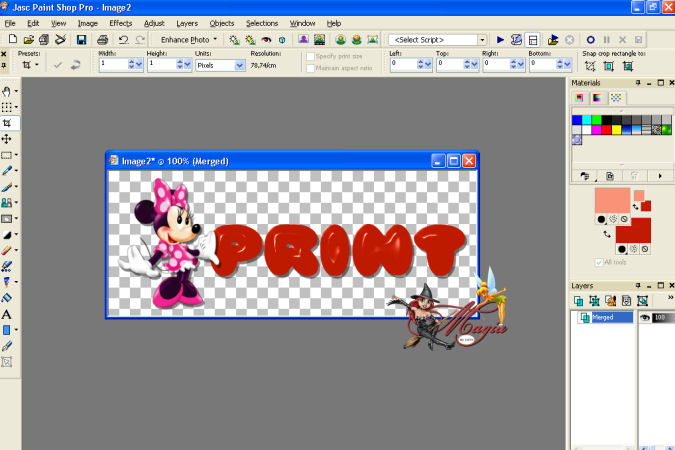Viewport: 675px width, 450px height.
Task: Open the Layers menu
Action: (187, 23)
